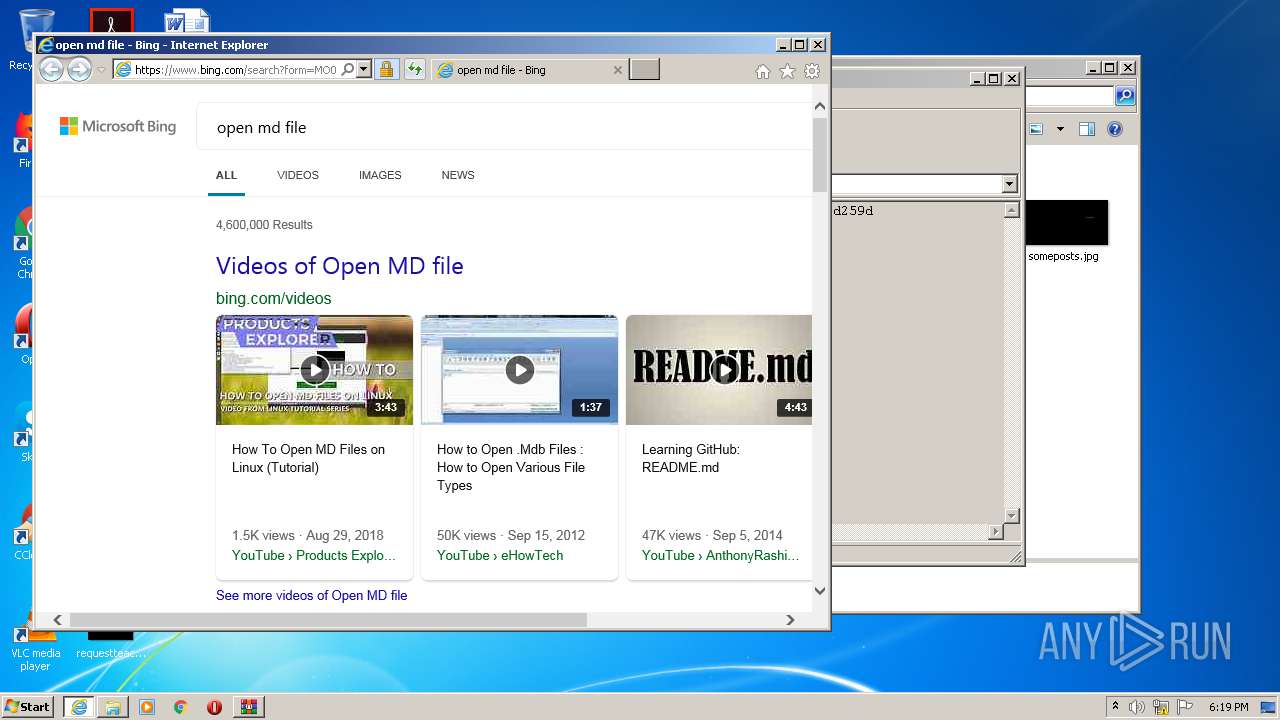Switch to the NEWS results tab
Screen dimensions: 1280x720
(x=458, y=175)
